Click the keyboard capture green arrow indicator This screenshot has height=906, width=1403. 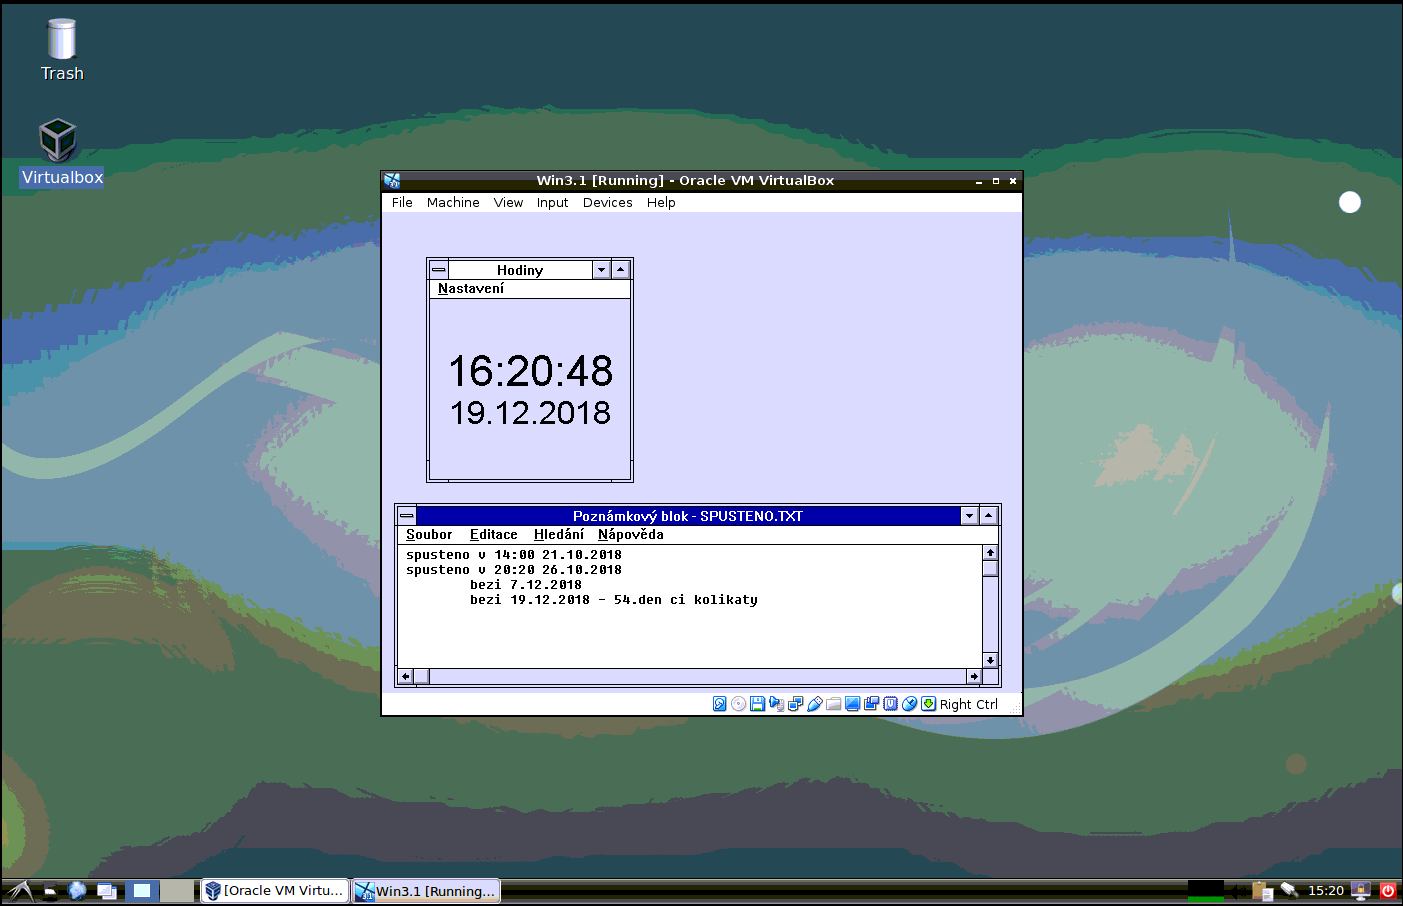click(928, 704)
